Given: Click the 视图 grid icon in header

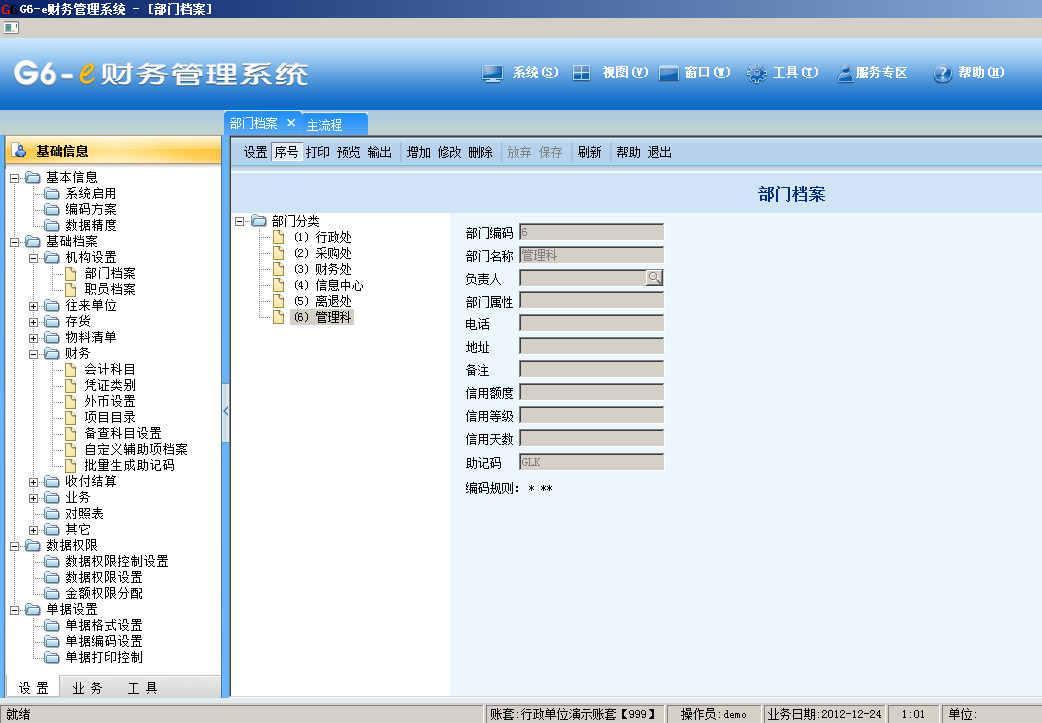Looking at the screenshot, I should [581, 73].
